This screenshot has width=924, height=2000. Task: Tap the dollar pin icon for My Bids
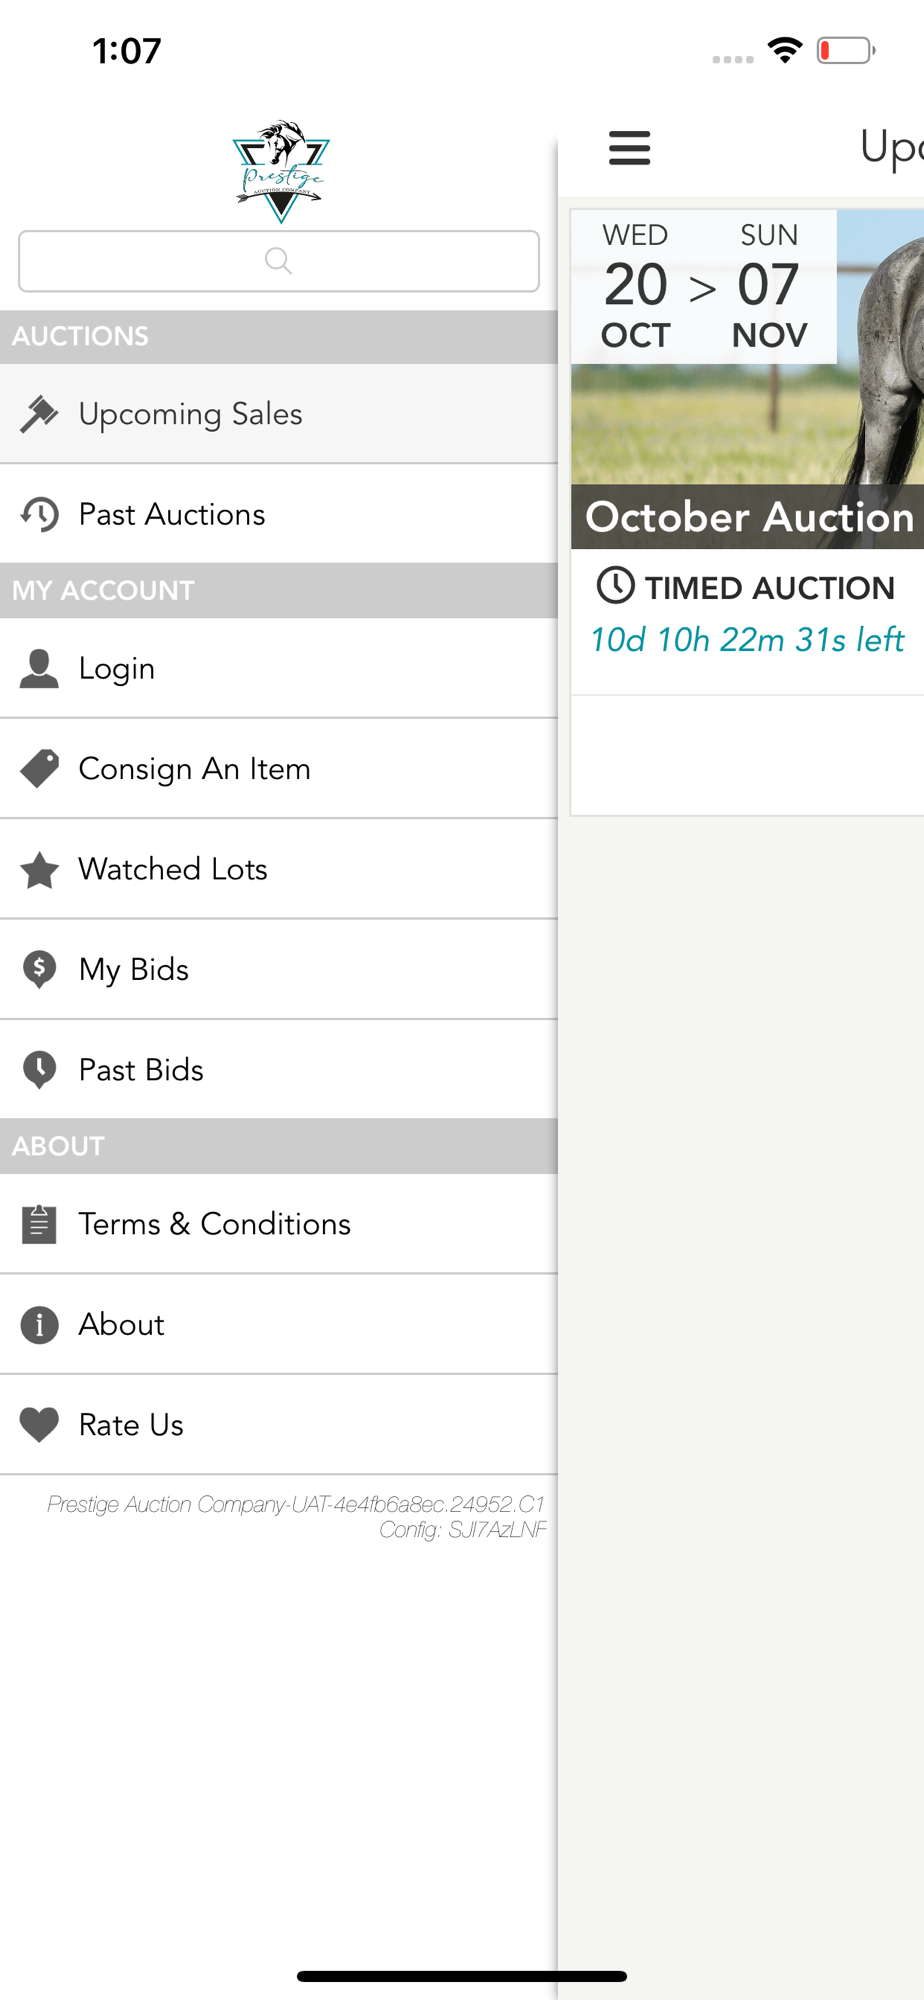[x=39, y=970]
